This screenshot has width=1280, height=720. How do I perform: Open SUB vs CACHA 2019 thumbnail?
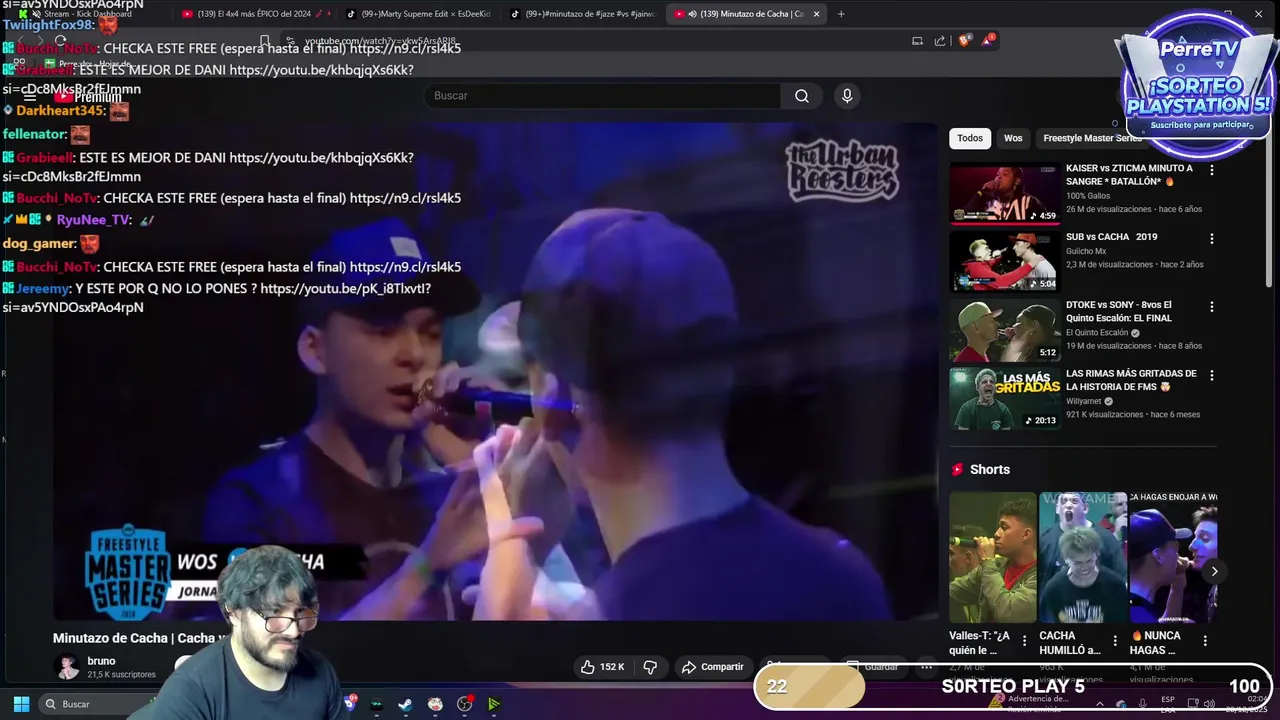click(1004, 261)
